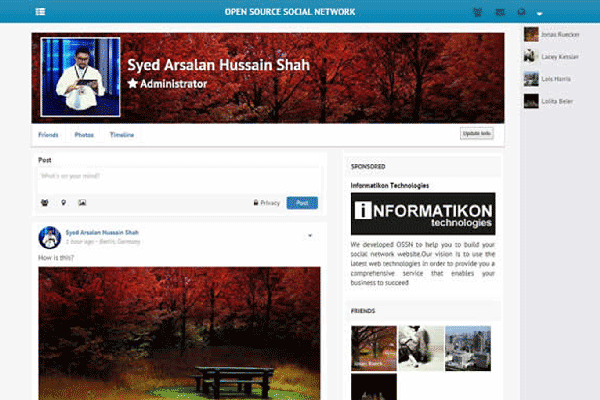
Task: Open notifications globe icon in top bar
Action: (x=519, y=13)
